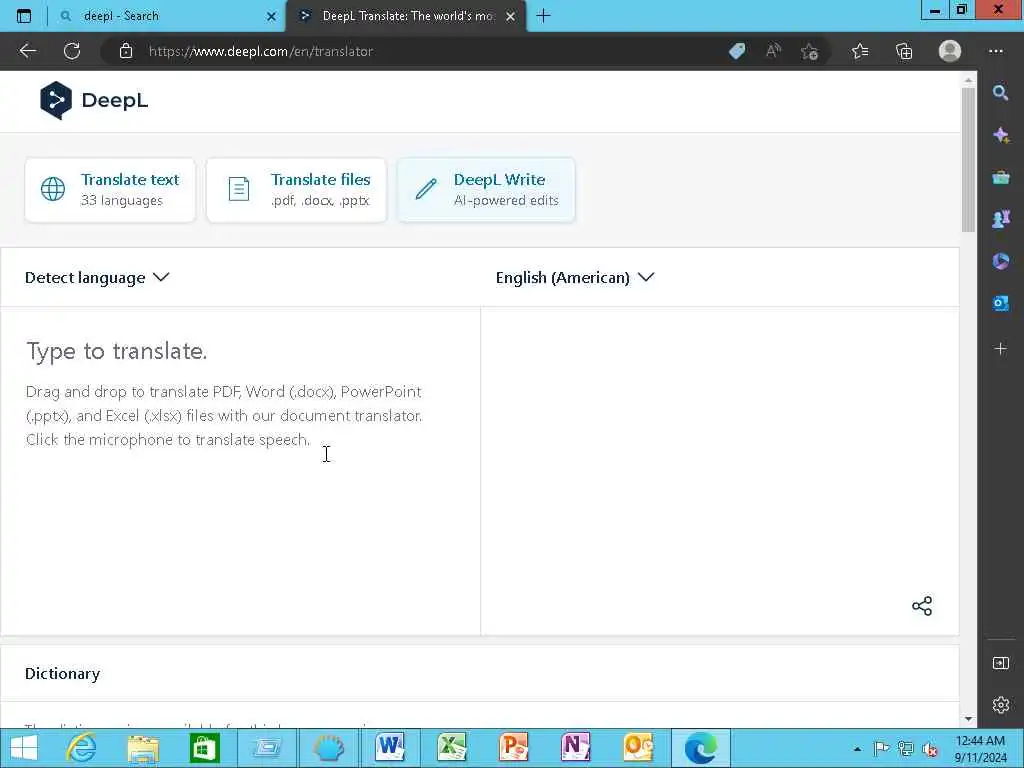Expand Detect language source dropdown
This screenshot has width=1024, height=768.
coord(97,278)
